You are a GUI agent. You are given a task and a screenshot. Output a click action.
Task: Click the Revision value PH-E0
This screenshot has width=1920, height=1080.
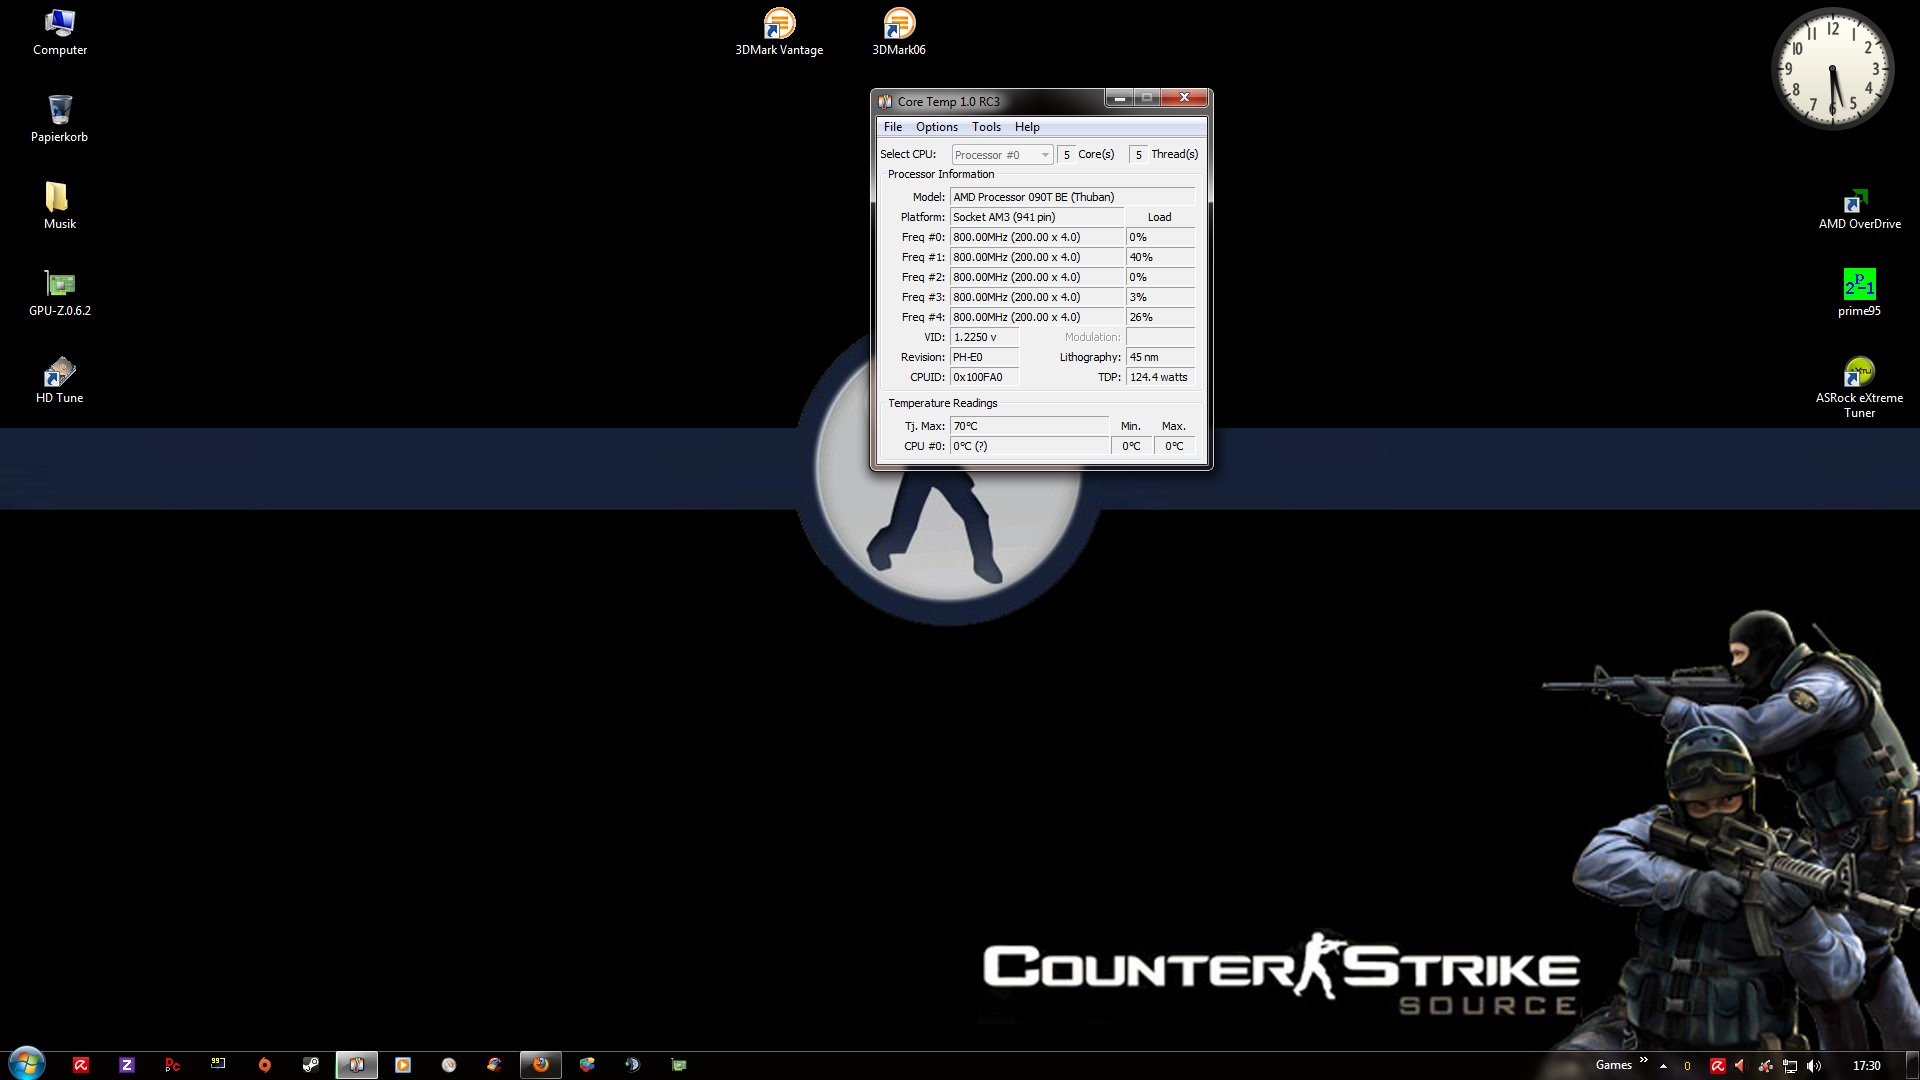point(984,357)
